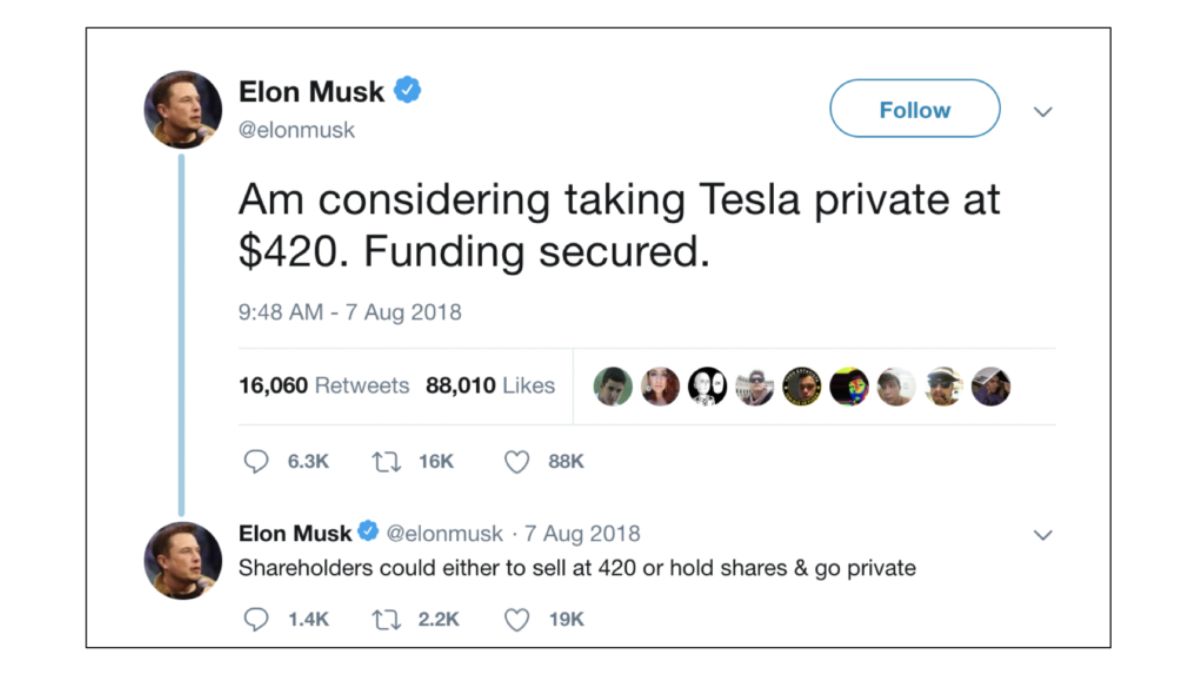
Task: Click the last liker avatar in the row
Action: 991,386
